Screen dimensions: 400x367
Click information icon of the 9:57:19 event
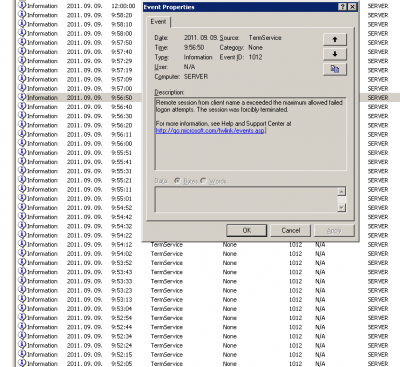pos(22,70)
